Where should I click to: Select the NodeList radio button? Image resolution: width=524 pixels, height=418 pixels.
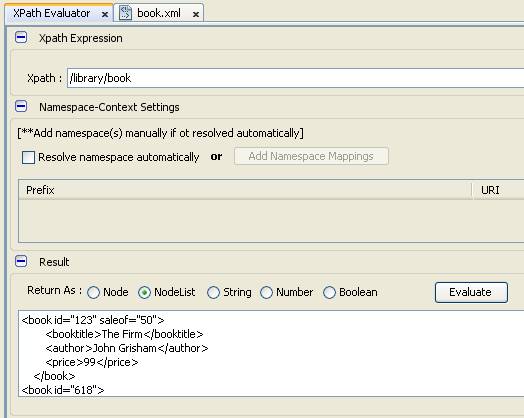point(144,292)
